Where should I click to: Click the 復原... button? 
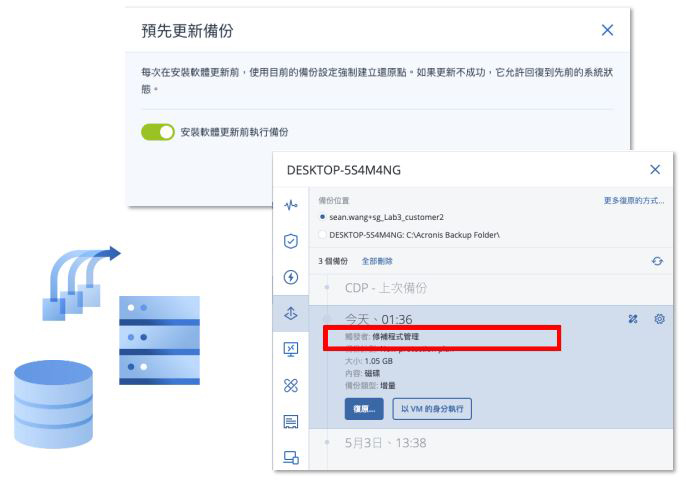point(364,409)
